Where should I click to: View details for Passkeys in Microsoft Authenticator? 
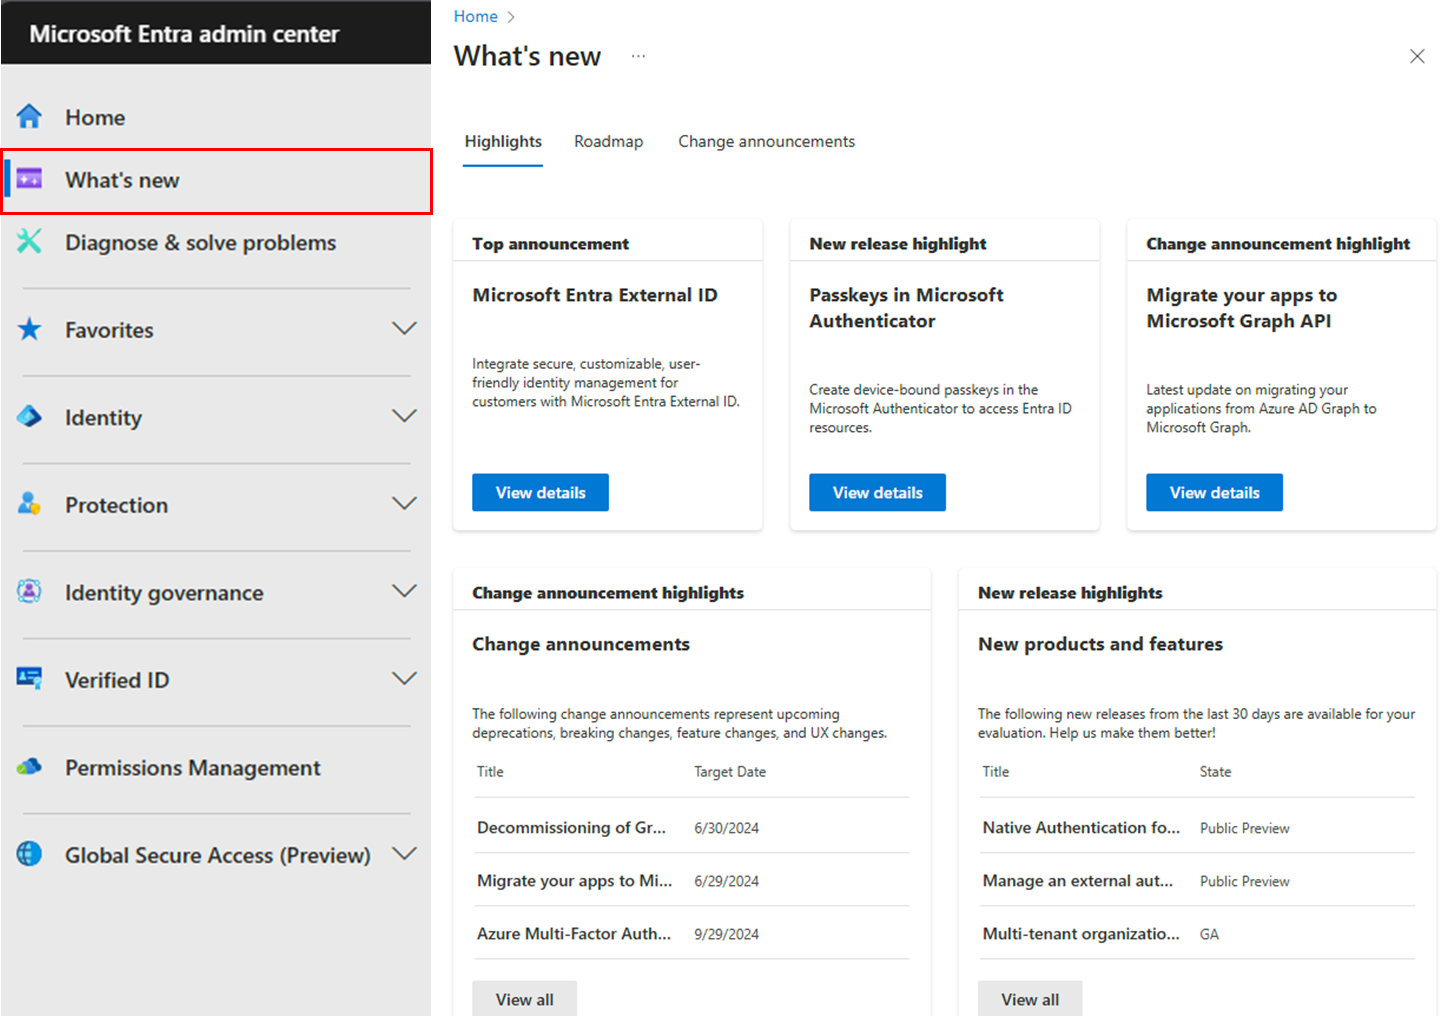pyautogui.click(x=877, y=492)
